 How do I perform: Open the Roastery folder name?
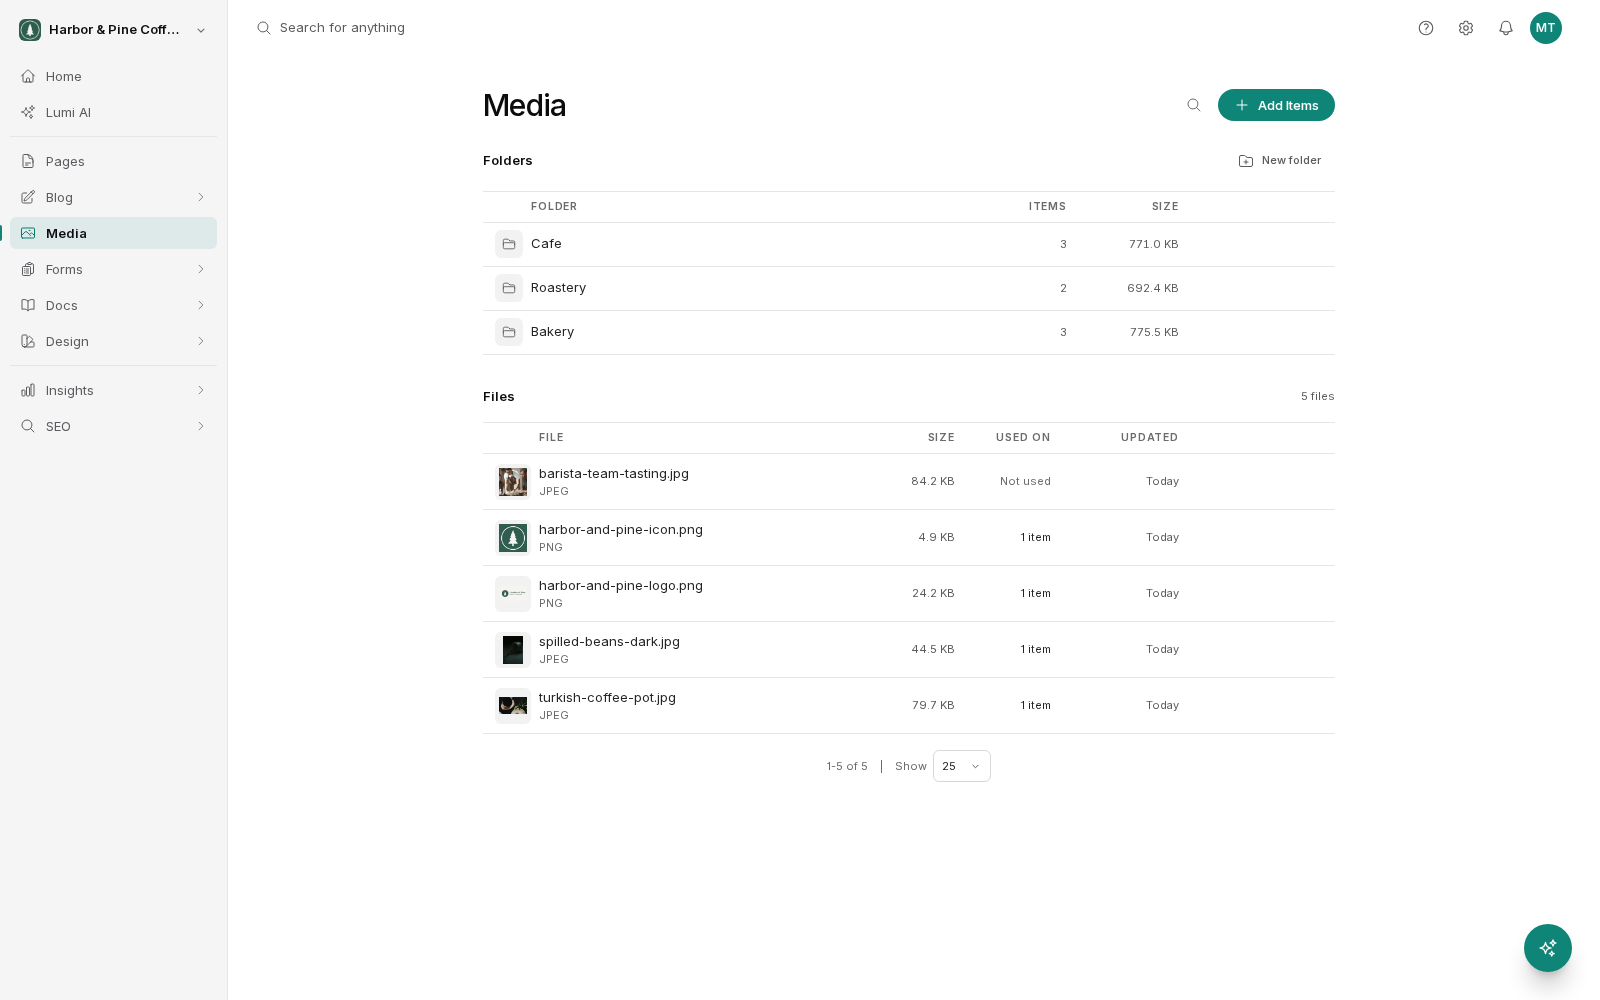click(x=558, y=288)
